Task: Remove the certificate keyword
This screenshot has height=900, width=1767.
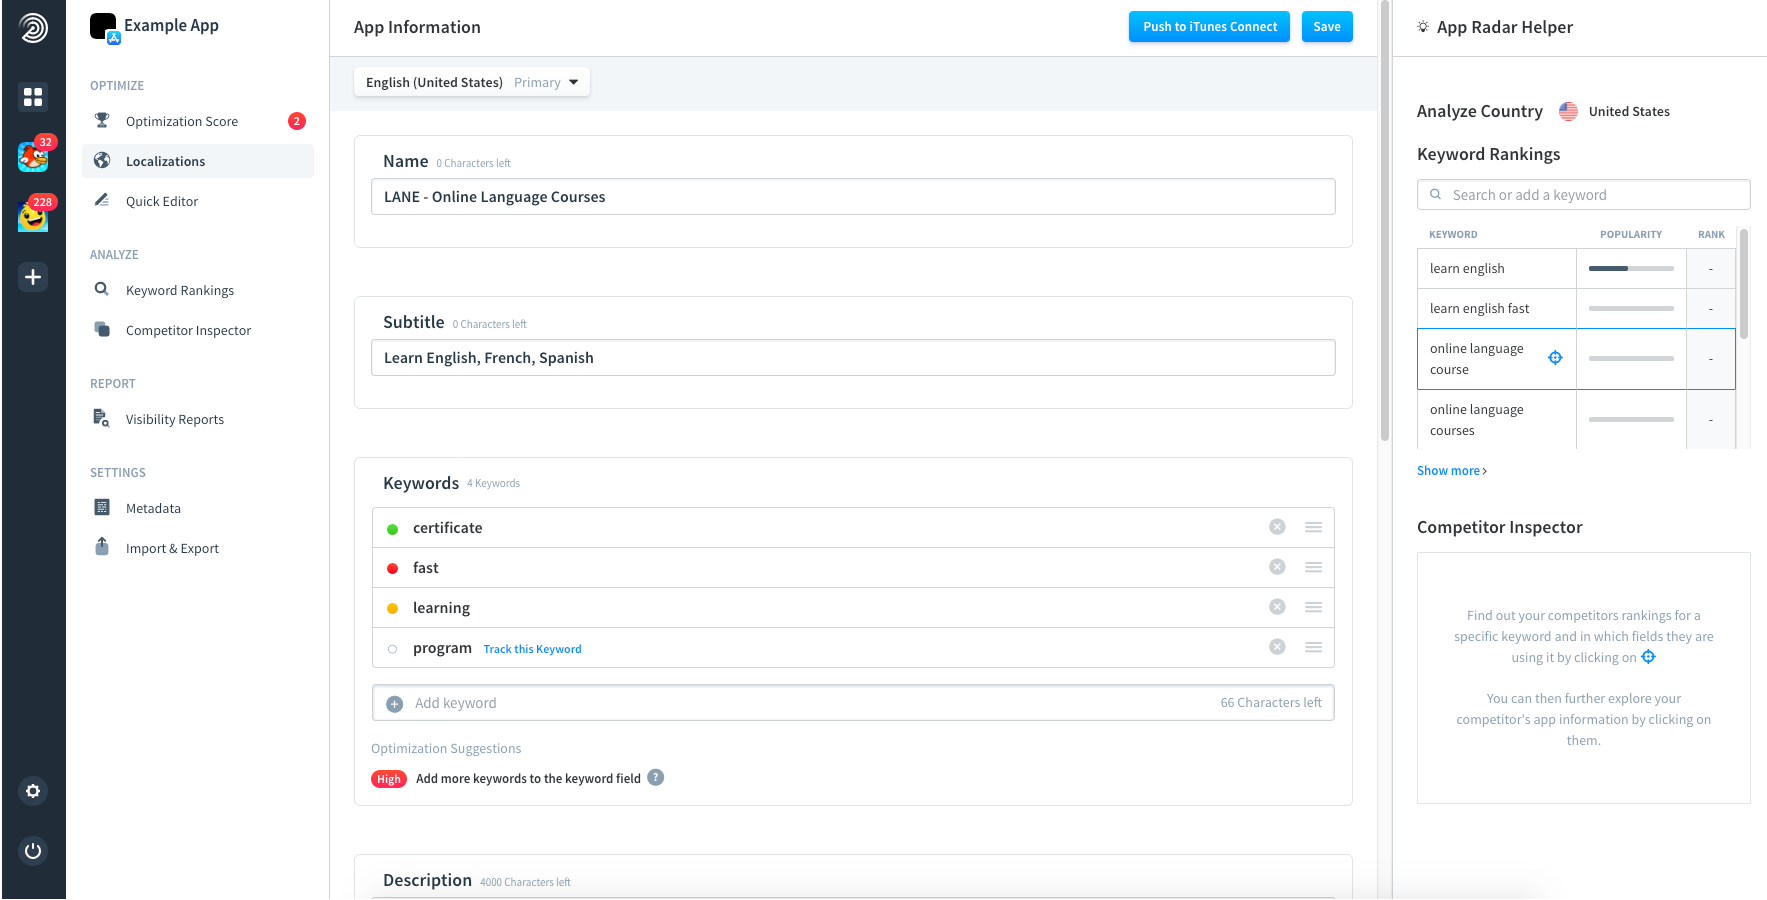Action: 1277,527
